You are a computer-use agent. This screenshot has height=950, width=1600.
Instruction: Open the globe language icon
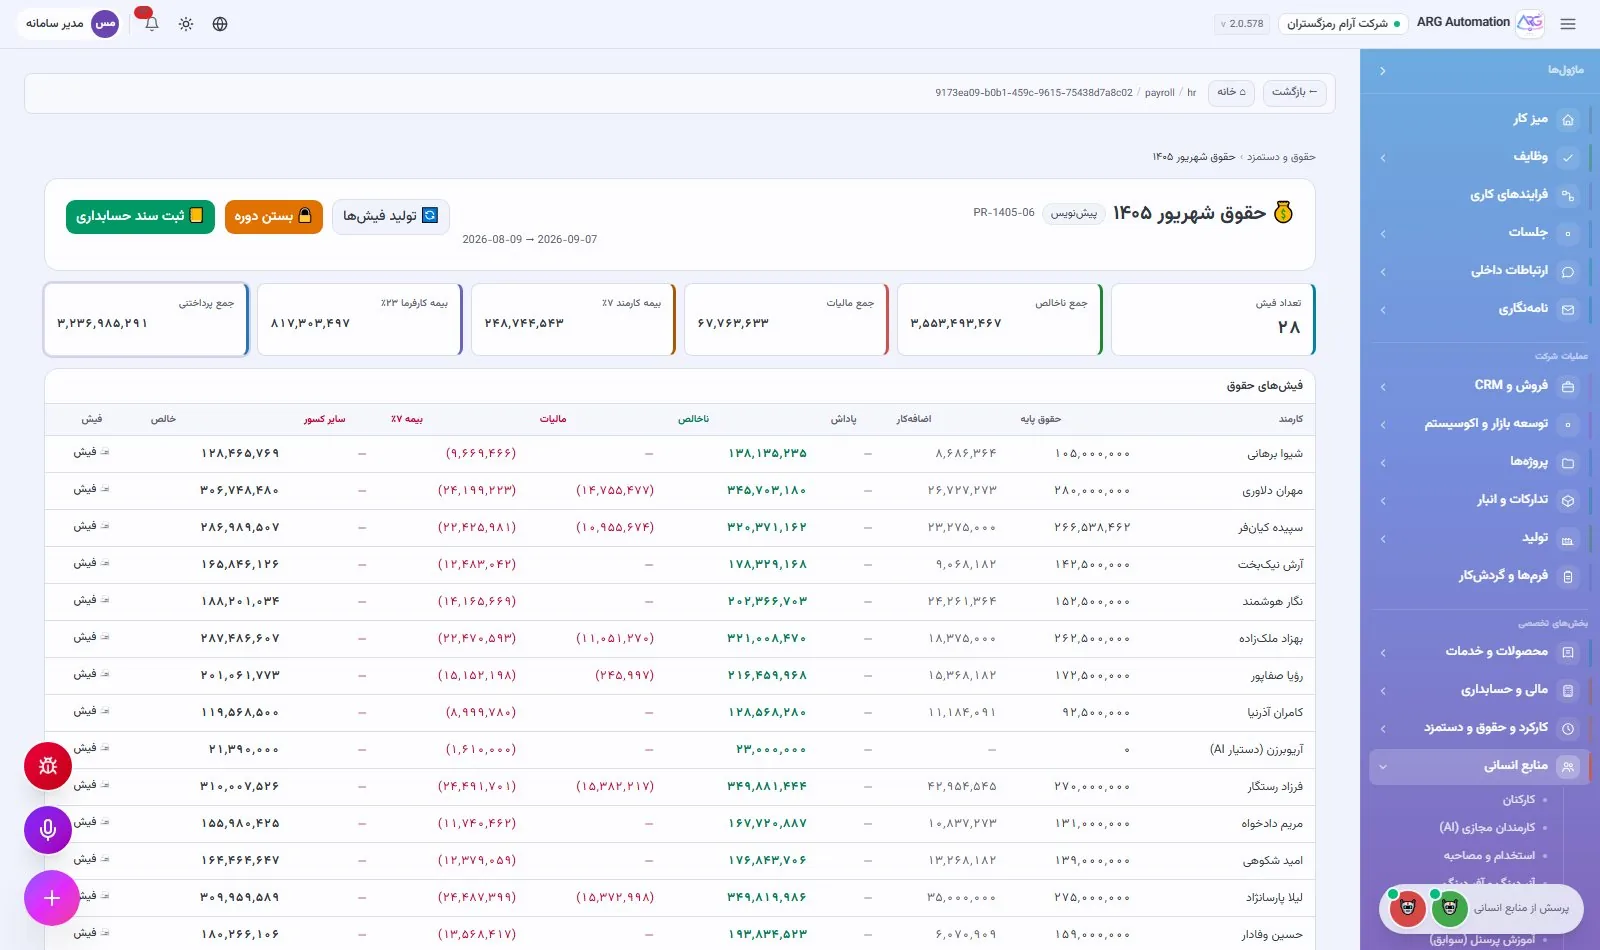click(220, 24)
